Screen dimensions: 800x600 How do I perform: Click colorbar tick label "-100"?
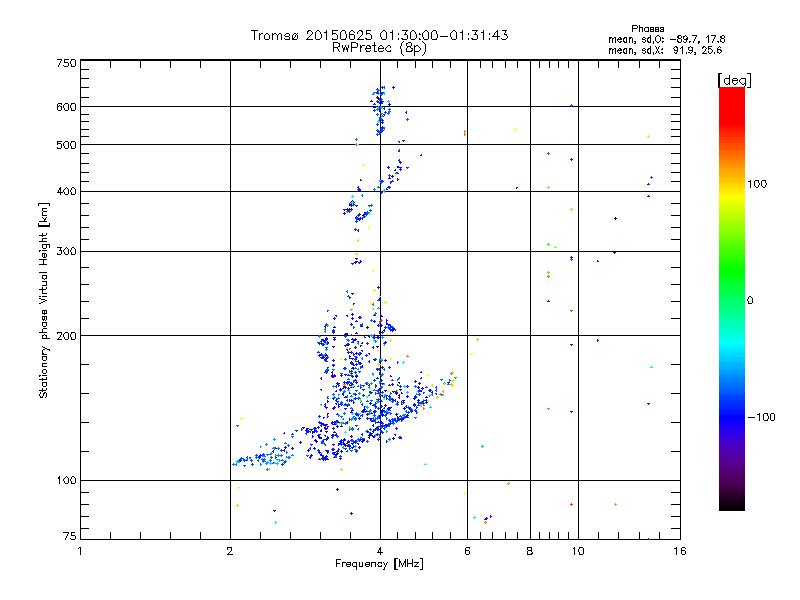pyautogui.click(x=761, y=417)
